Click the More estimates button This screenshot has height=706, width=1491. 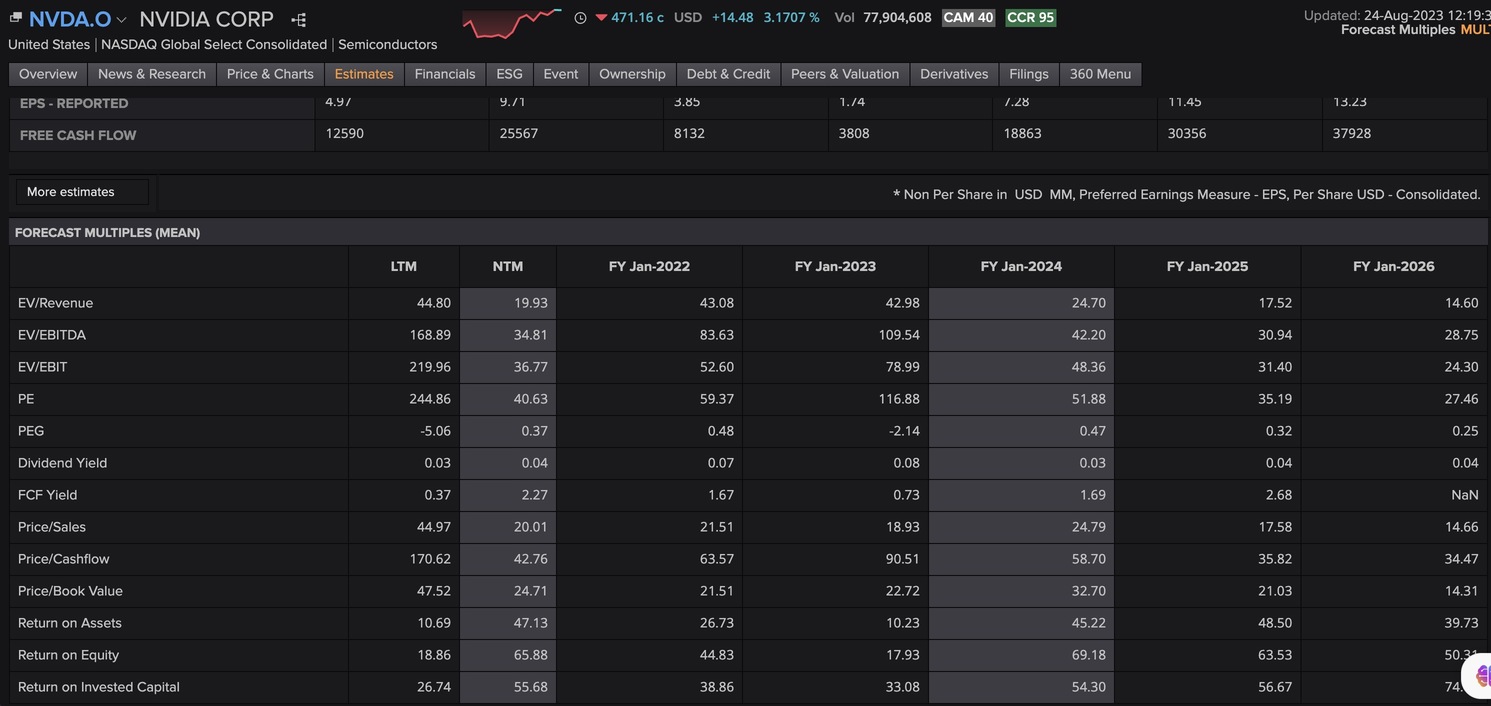click(x=82, y=192)
